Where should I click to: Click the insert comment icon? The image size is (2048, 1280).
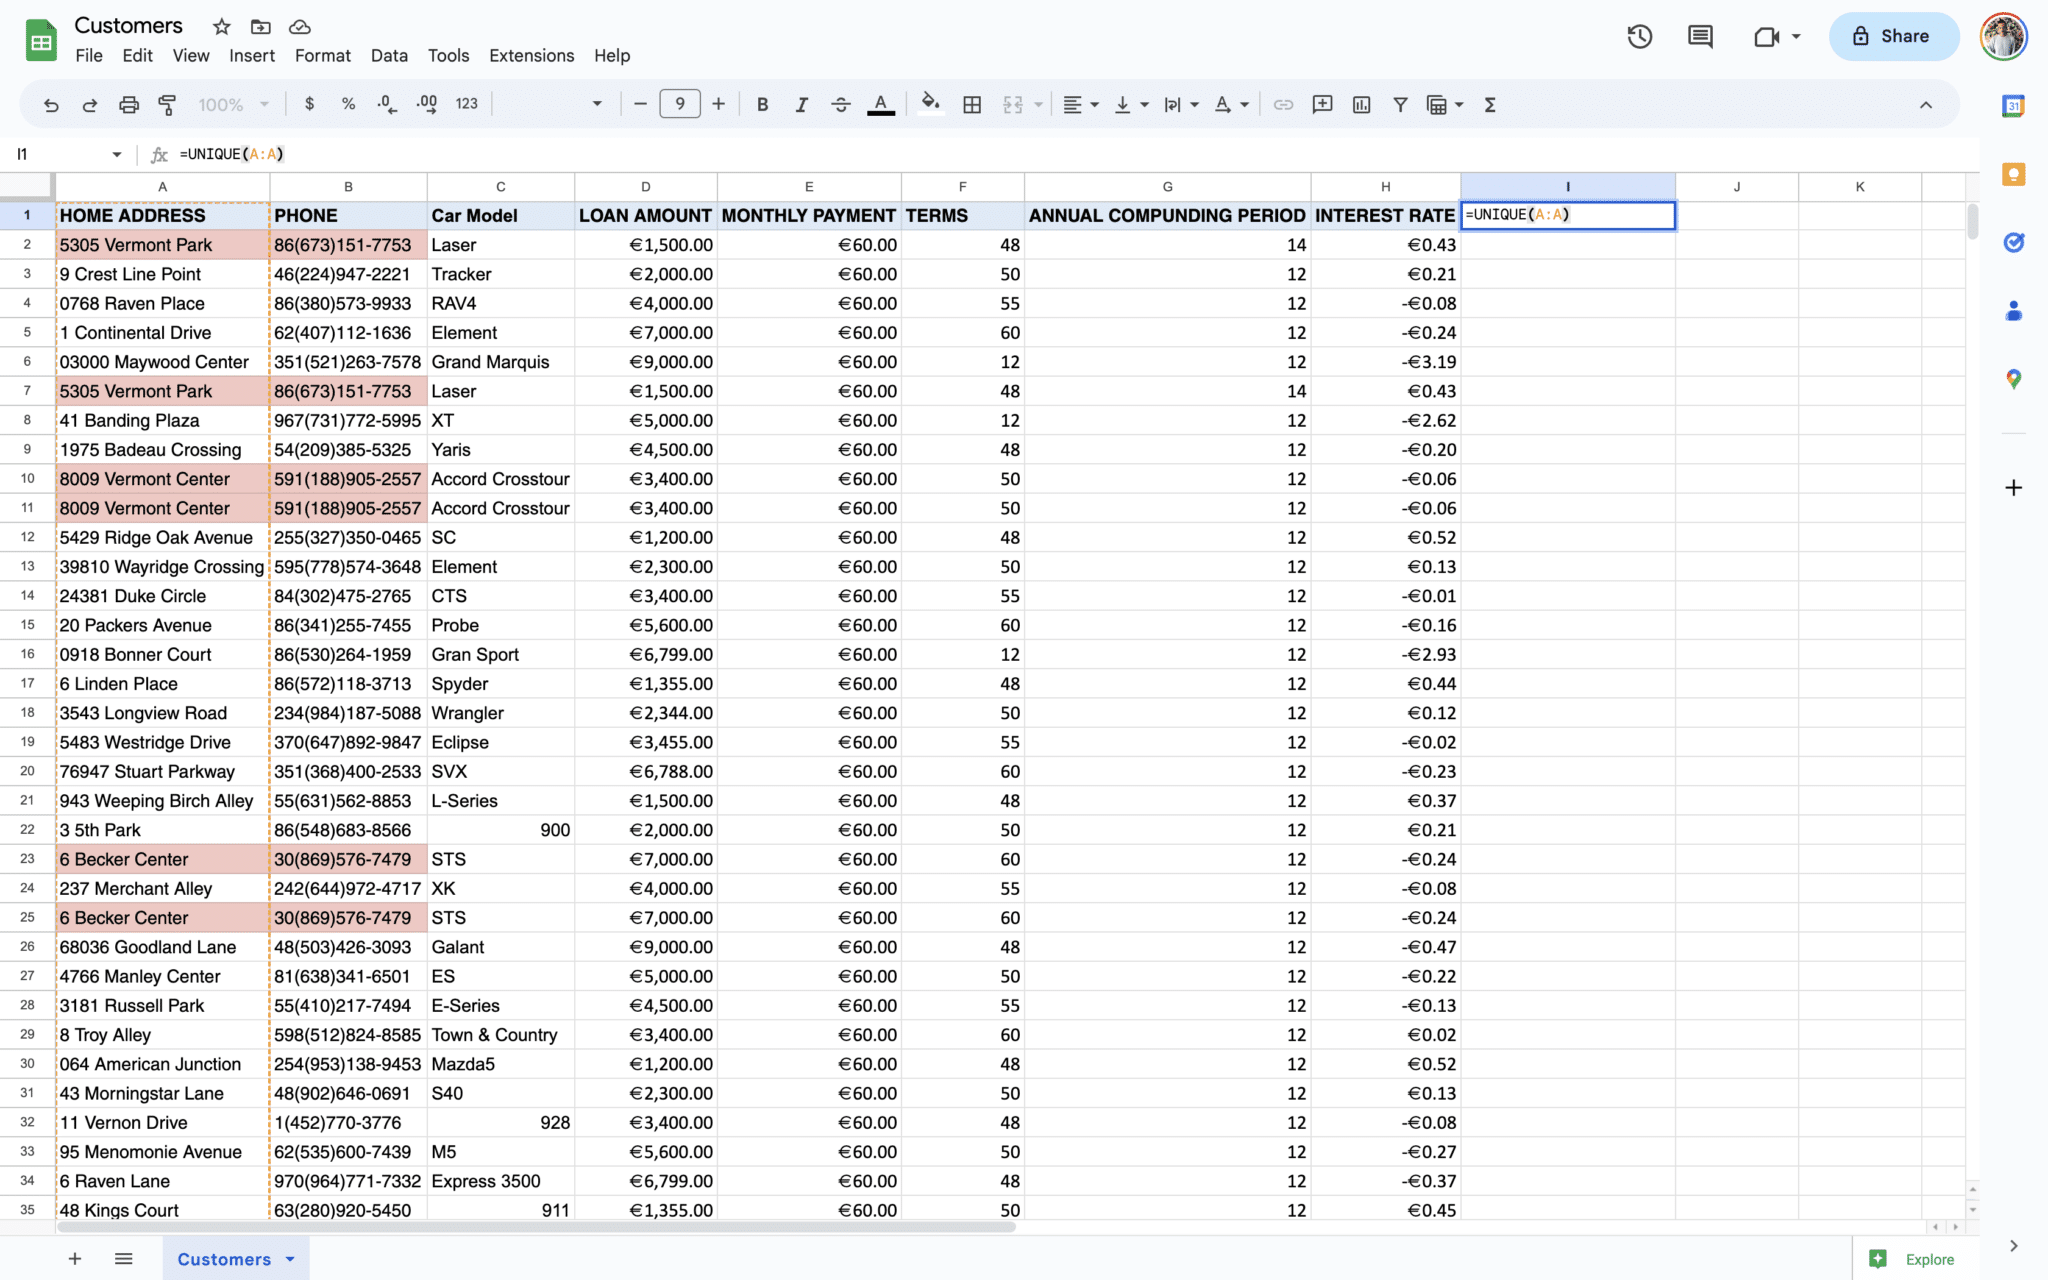tap(1322, 104)
